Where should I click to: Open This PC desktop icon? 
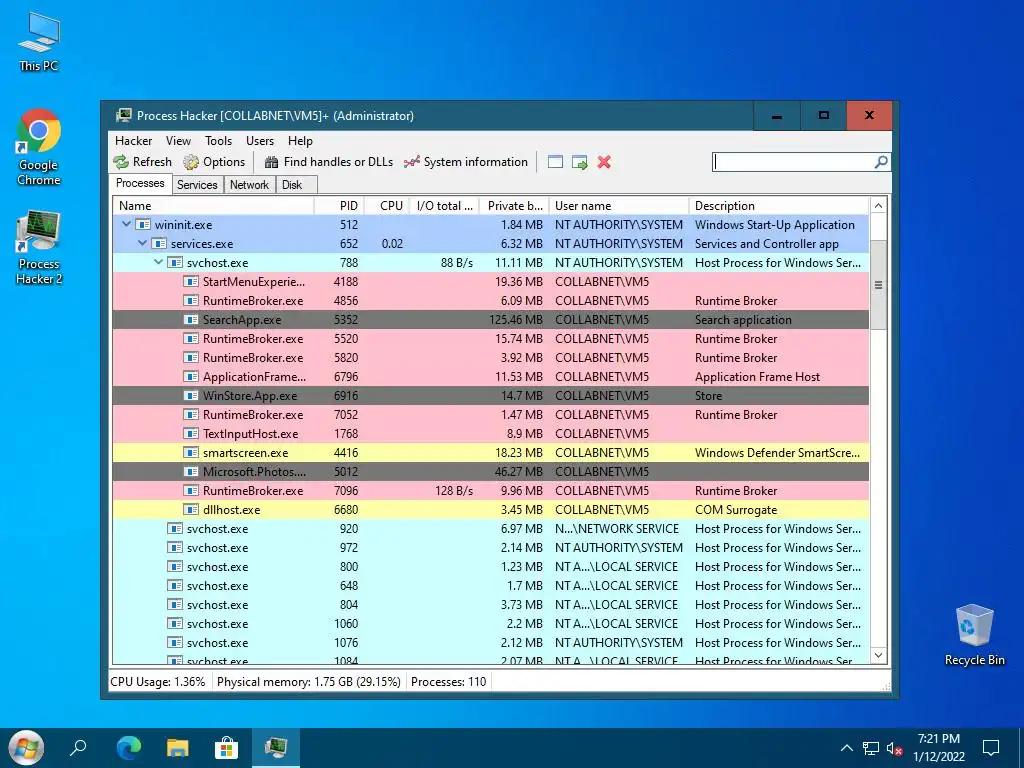pos(39,41)
